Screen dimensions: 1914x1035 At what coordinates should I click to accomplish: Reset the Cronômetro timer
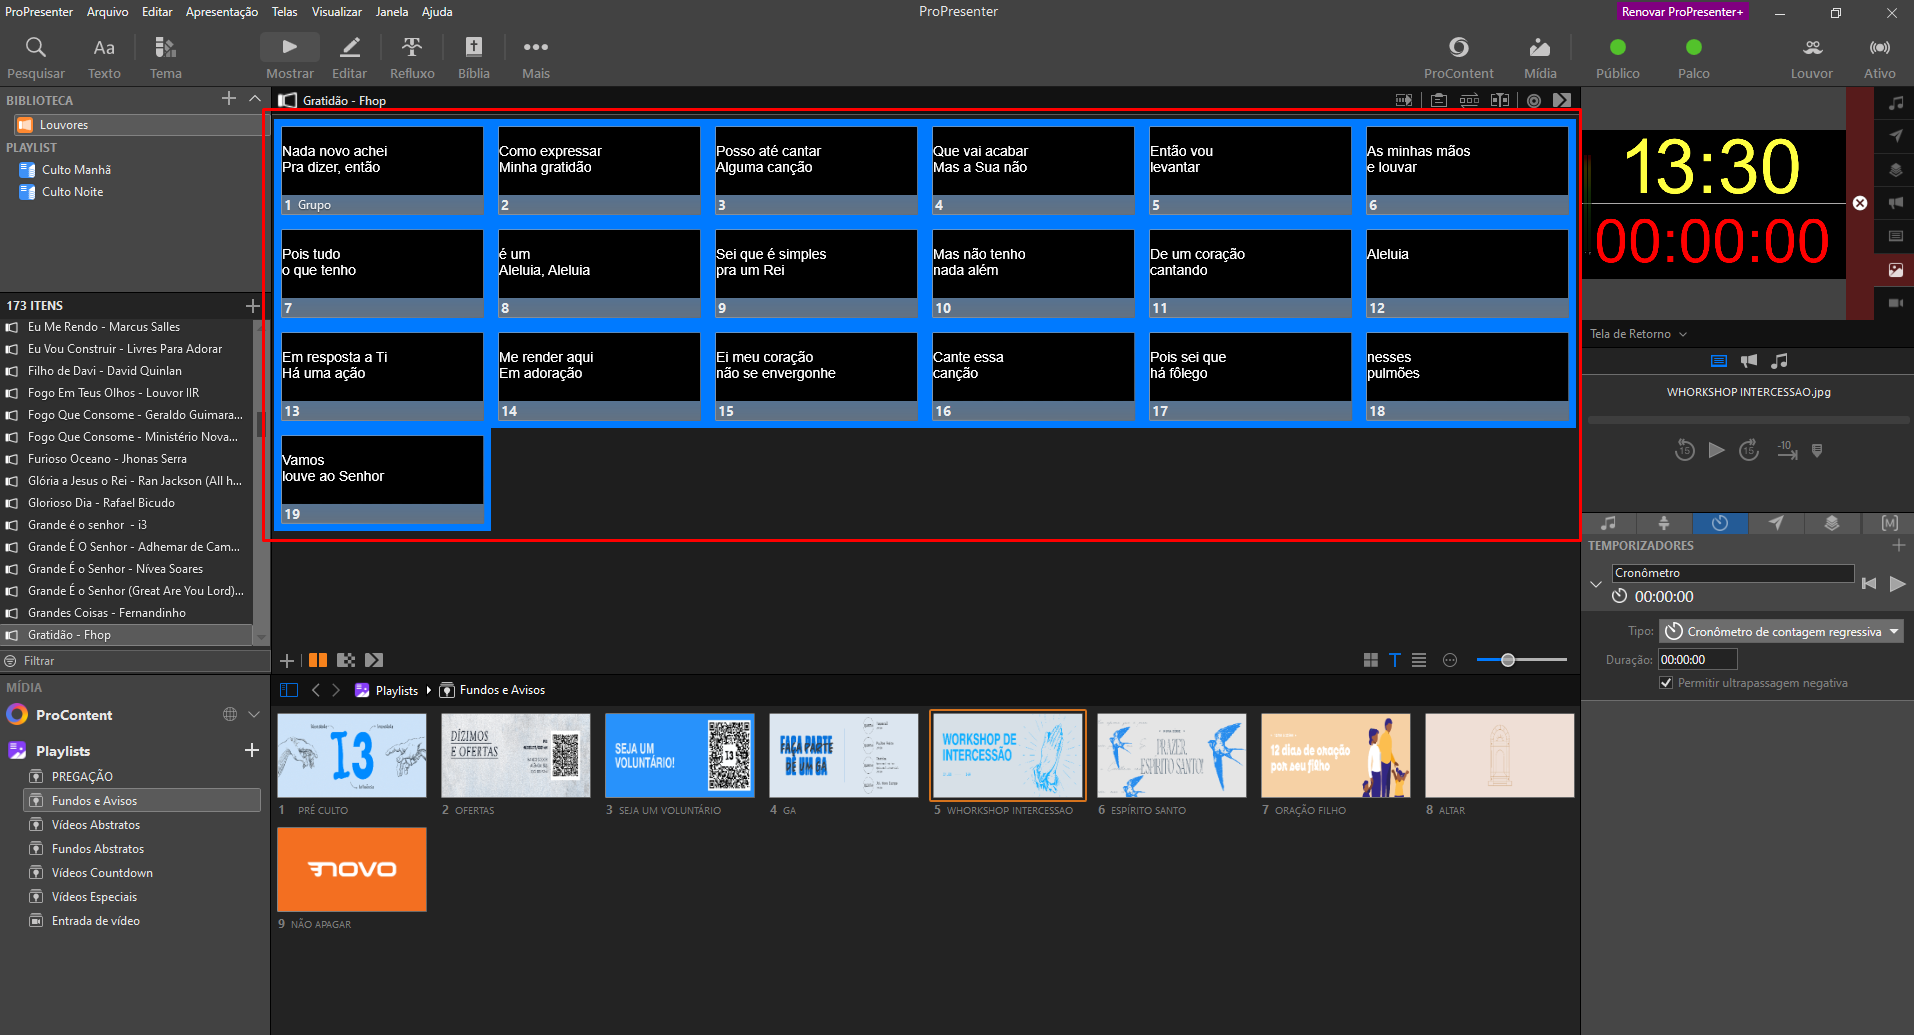(x=1869, y=584)
